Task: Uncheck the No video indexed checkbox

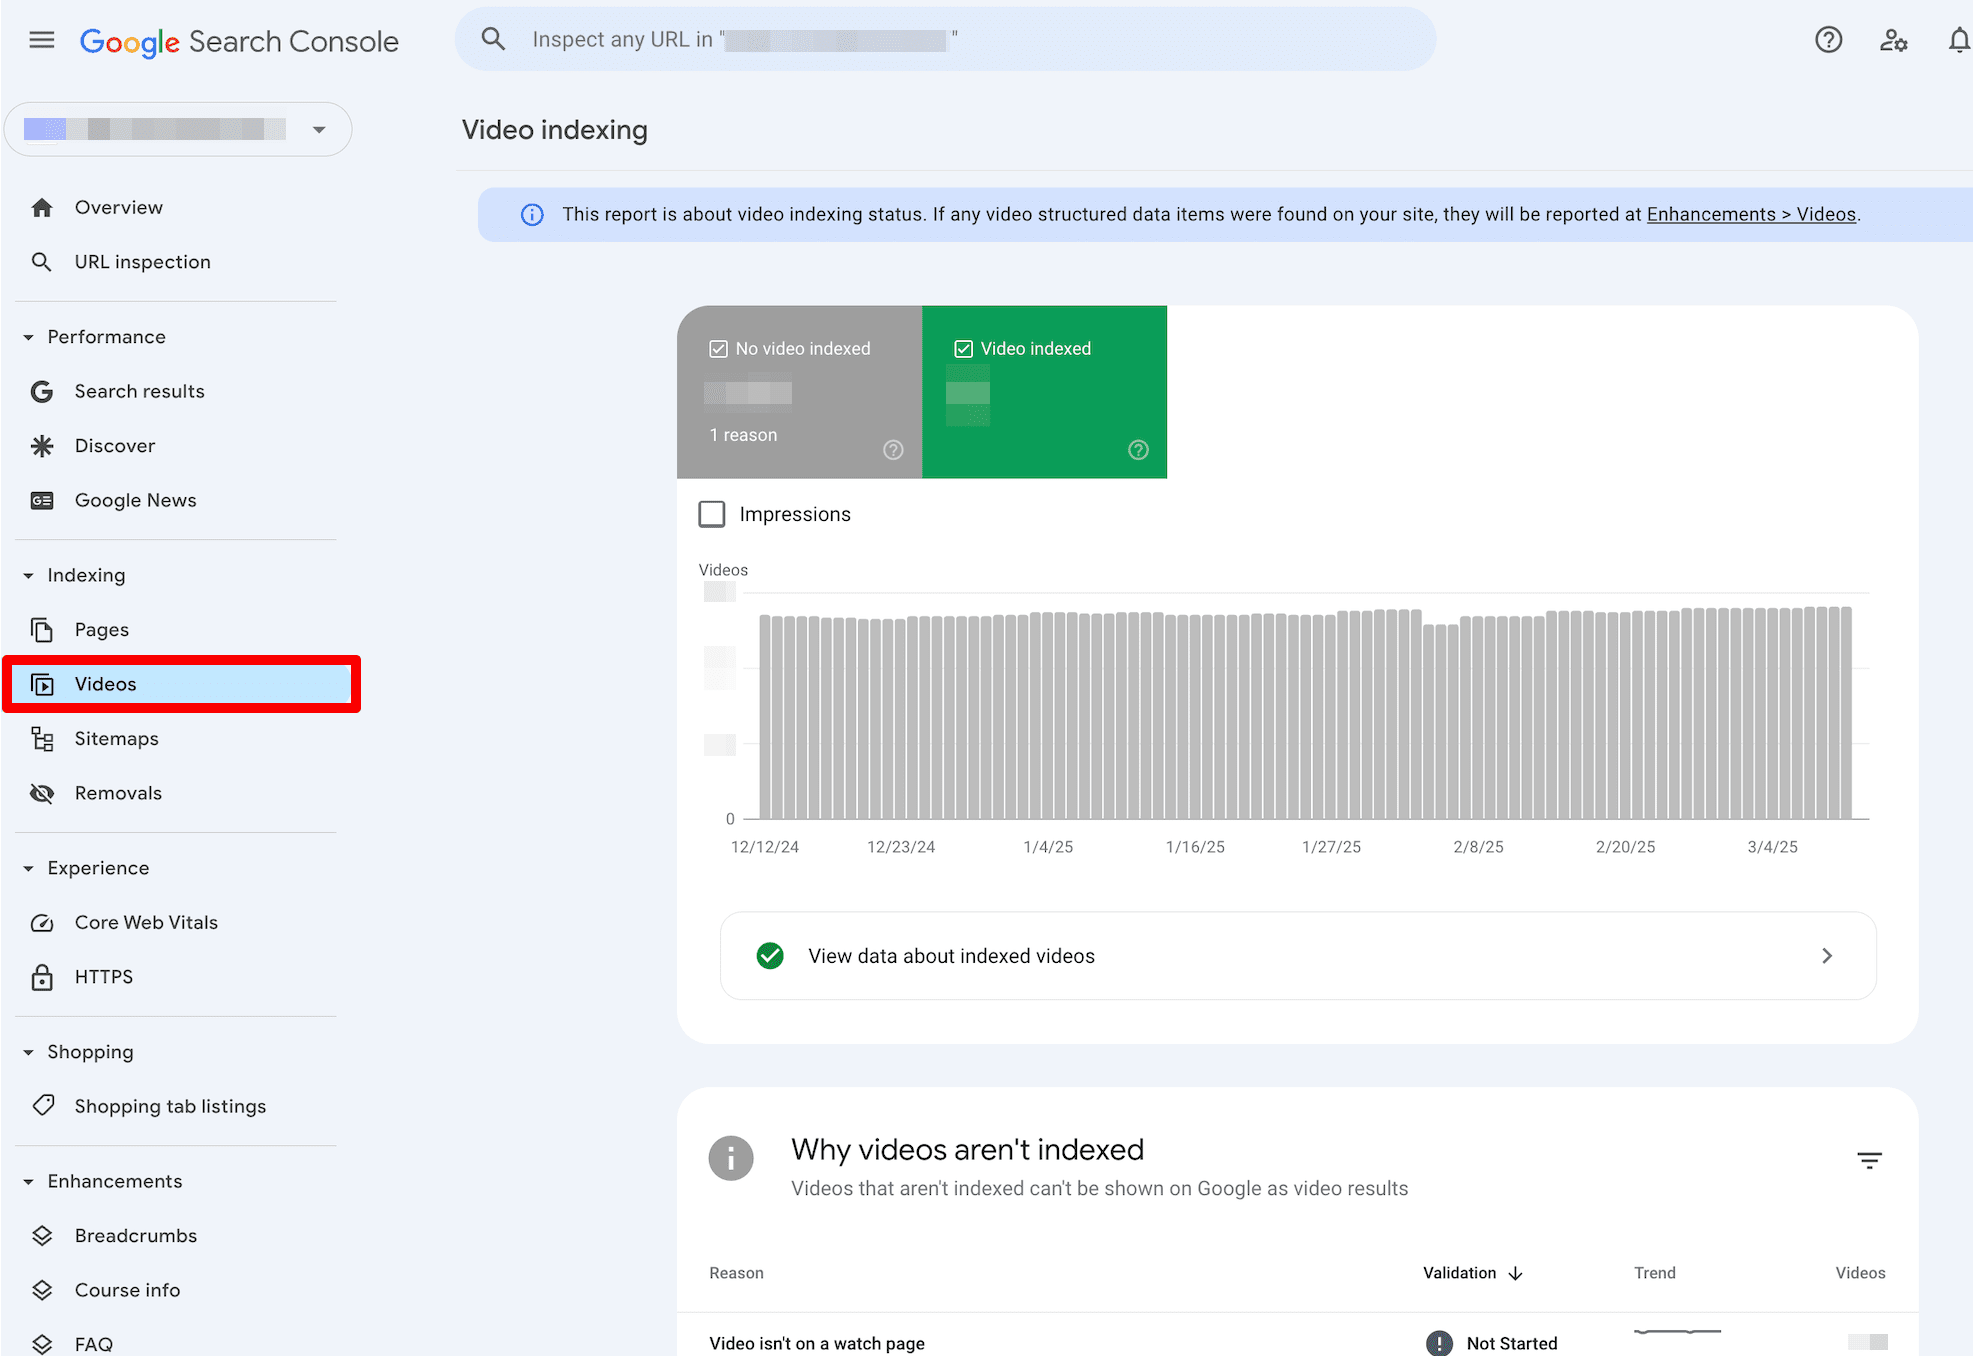Action: pos(718,349)
